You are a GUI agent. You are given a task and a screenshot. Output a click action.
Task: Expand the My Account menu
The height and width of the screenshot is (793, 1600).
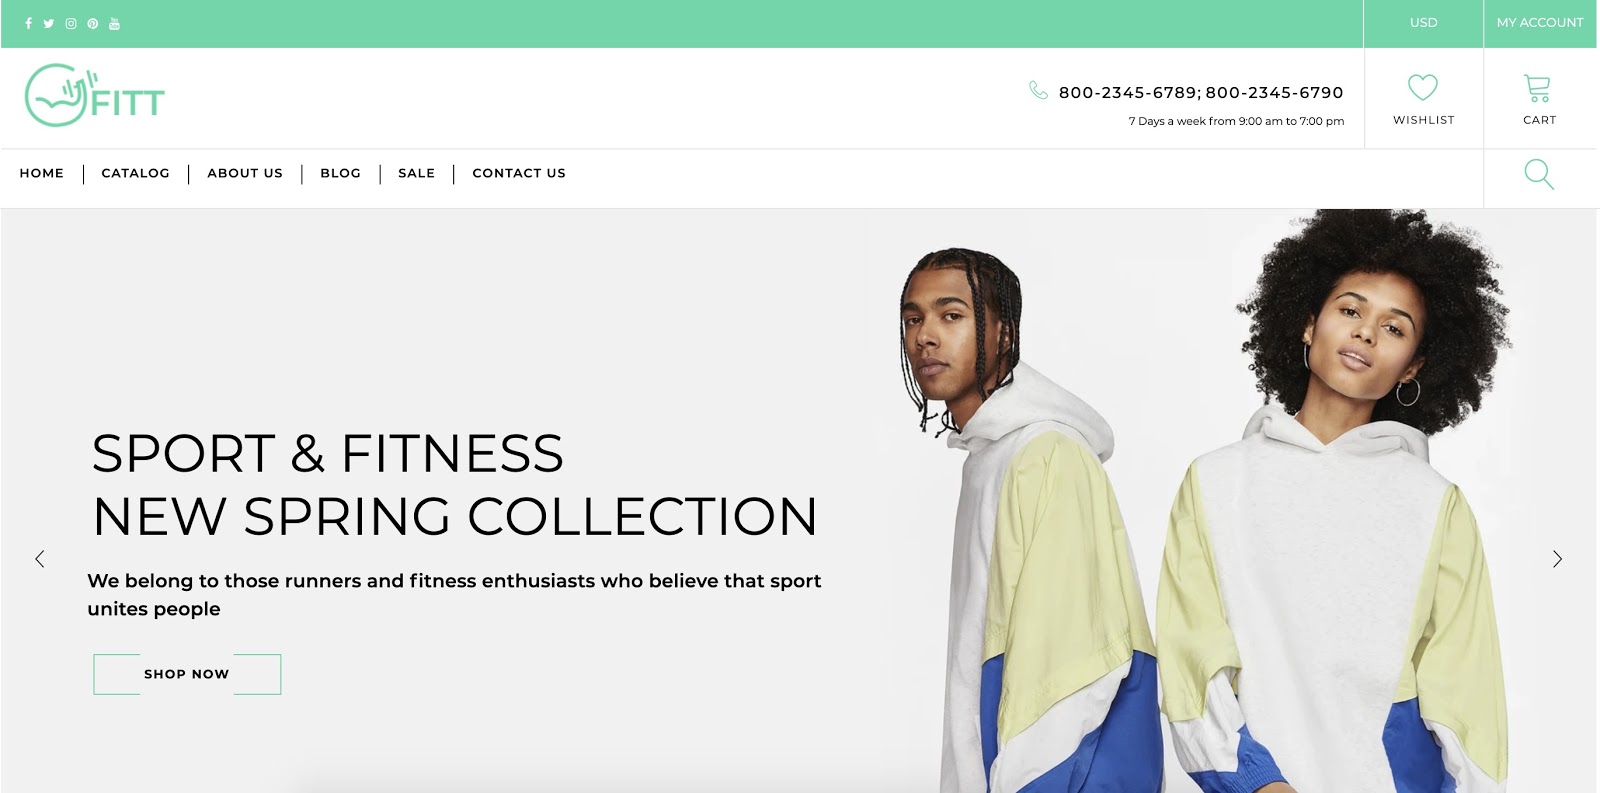1540,22
